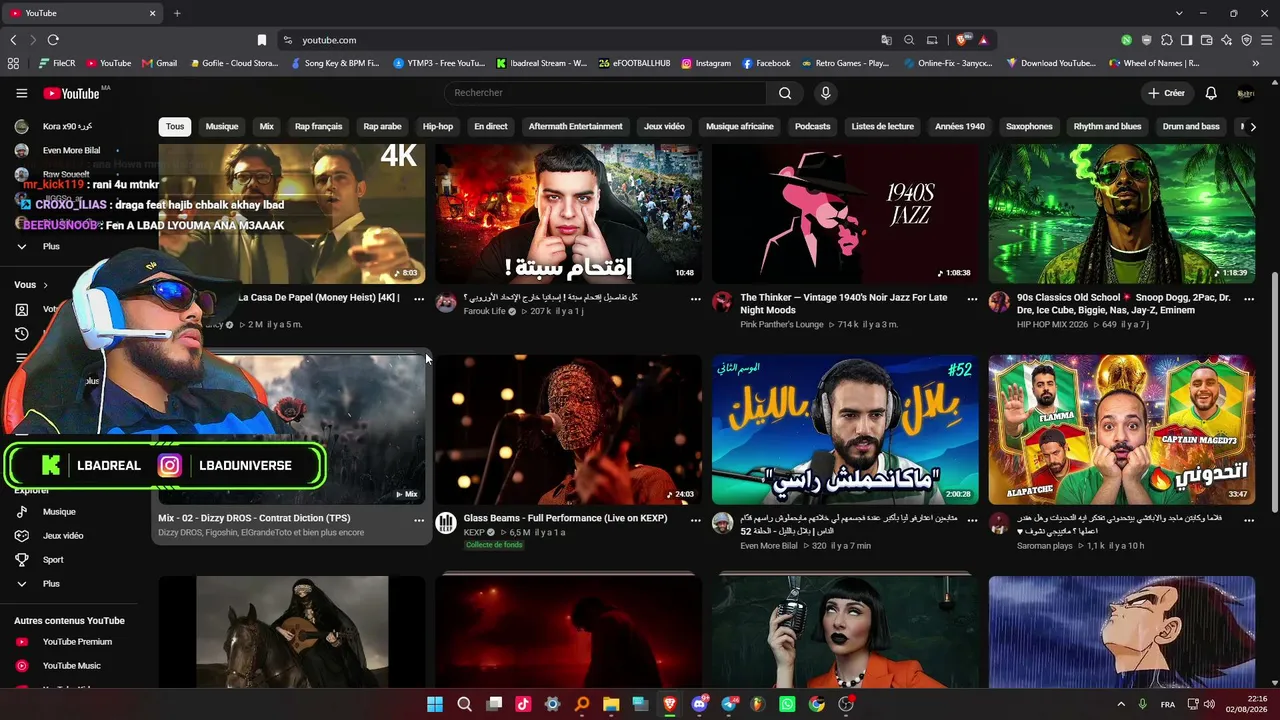Show hidden system tray icons
The height and width of the screenshot is (720, 1280).
pyautogui.click(x=1121, y=704)
